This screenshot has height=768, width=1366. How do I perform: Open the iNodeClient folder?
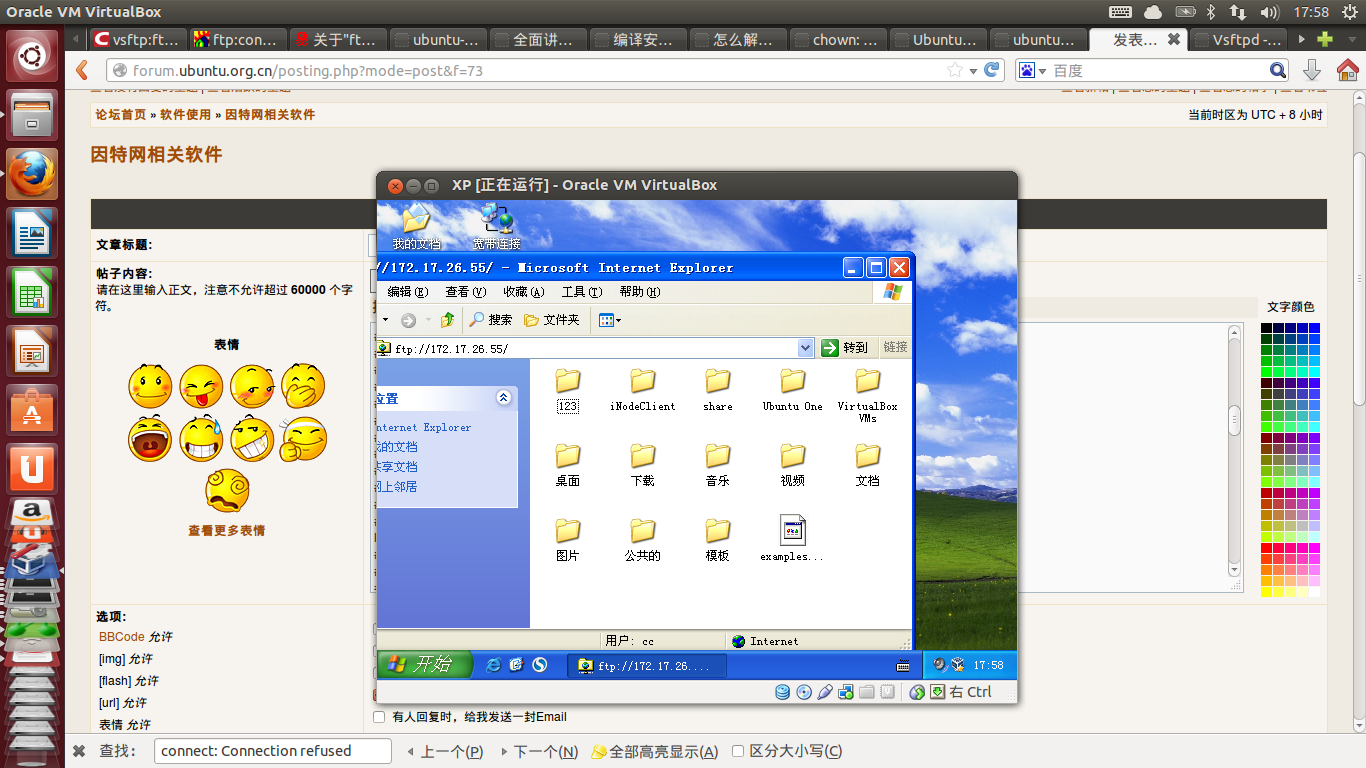click(x=642, y=389)
